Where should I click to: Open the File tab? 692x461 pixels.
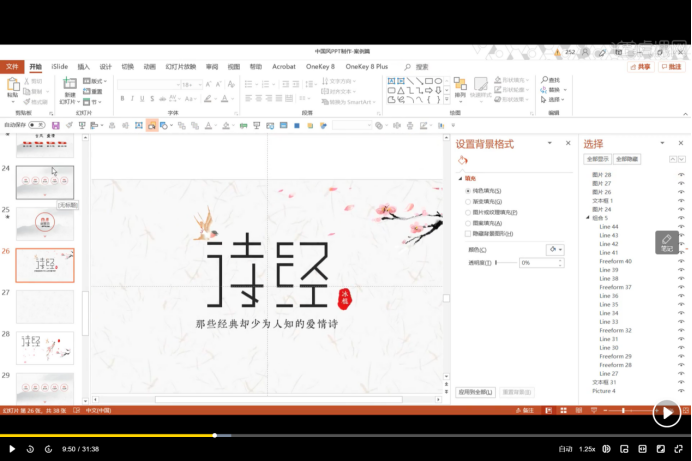pos(12,67)
